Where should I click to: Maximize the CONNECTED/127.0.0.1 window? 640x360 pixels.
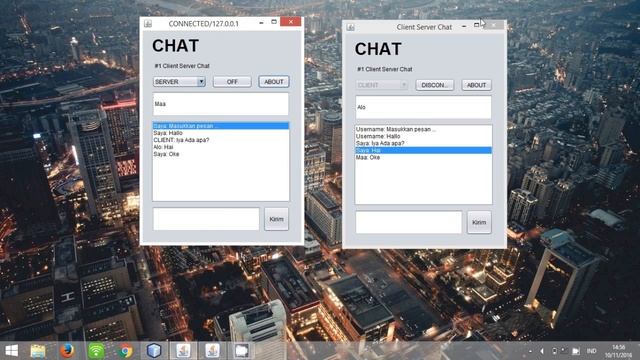274,22
